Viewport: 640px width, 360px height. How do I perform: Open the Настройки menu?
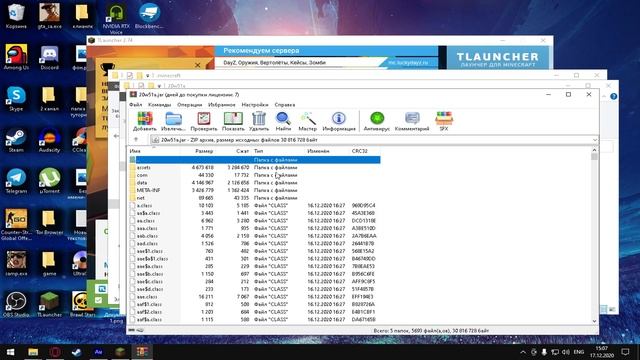pyautogui.click(x=255, y=105)
